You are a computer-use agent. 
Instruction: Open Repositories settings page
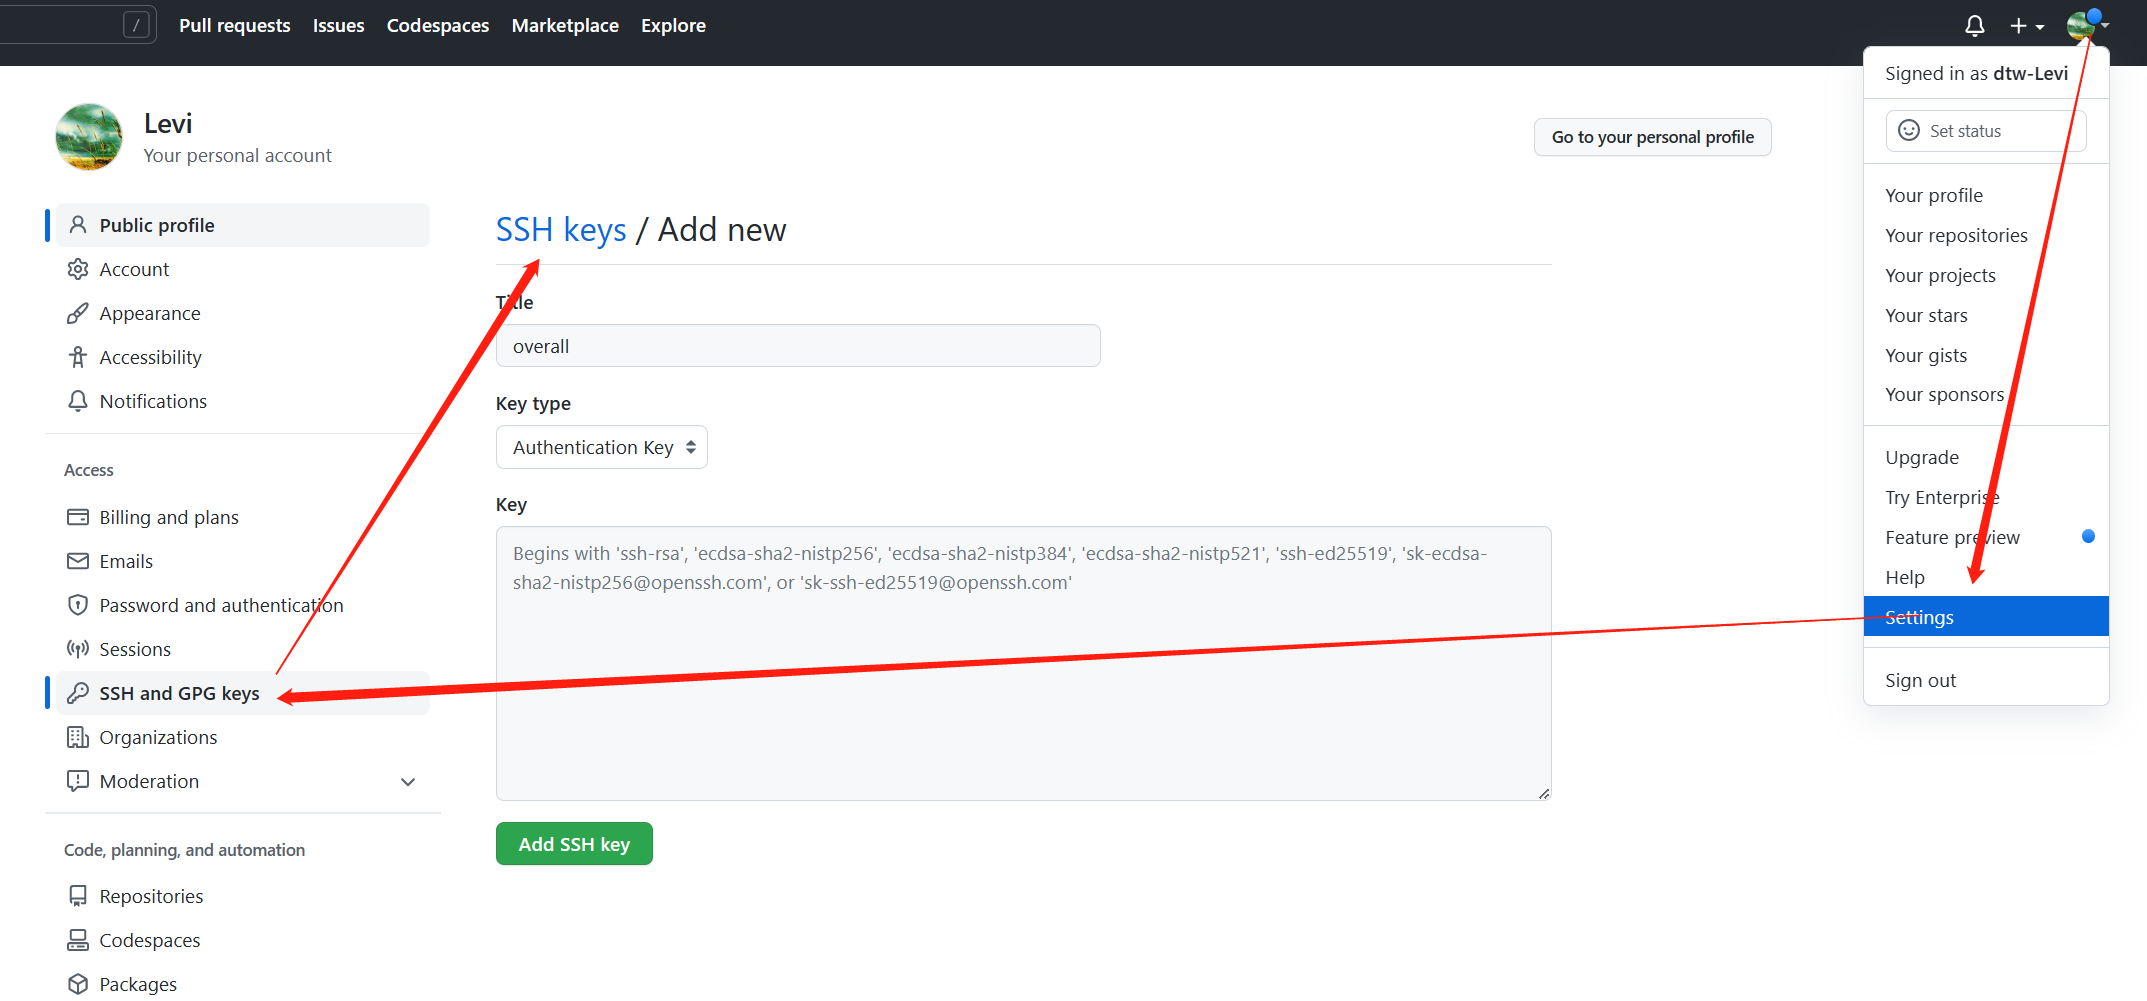(243, 896)
